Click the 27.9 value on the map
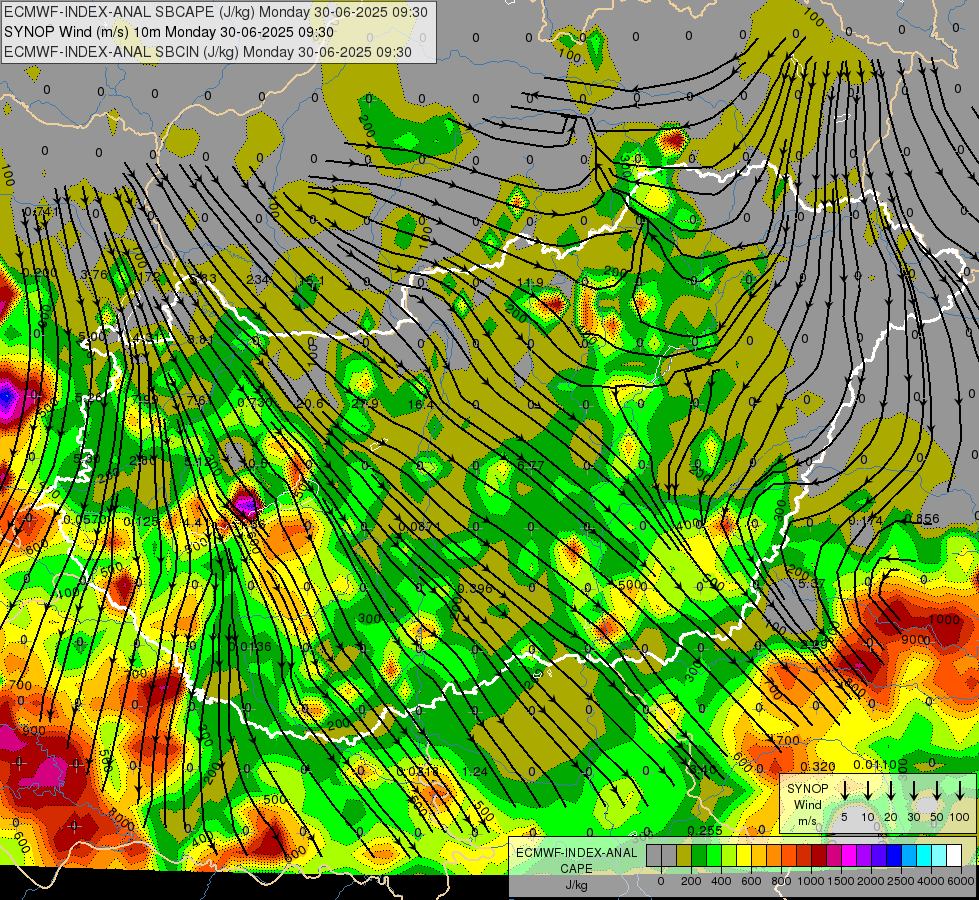The width and height of the screenshot is (979, 900). pyautogui.click(x=365, y=403)
